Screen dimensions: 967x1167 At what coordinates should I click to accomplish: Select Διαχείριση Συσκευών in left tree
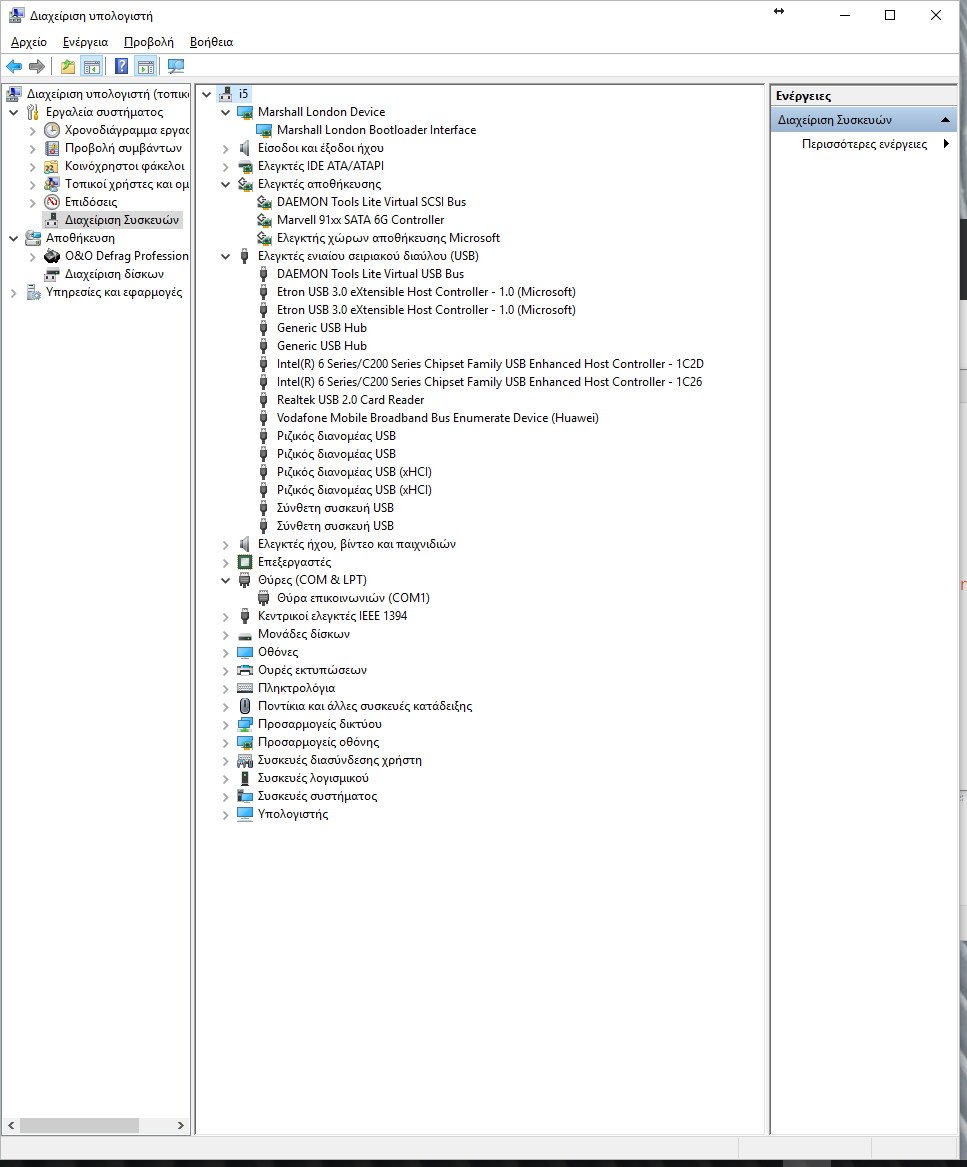point(121,220)
